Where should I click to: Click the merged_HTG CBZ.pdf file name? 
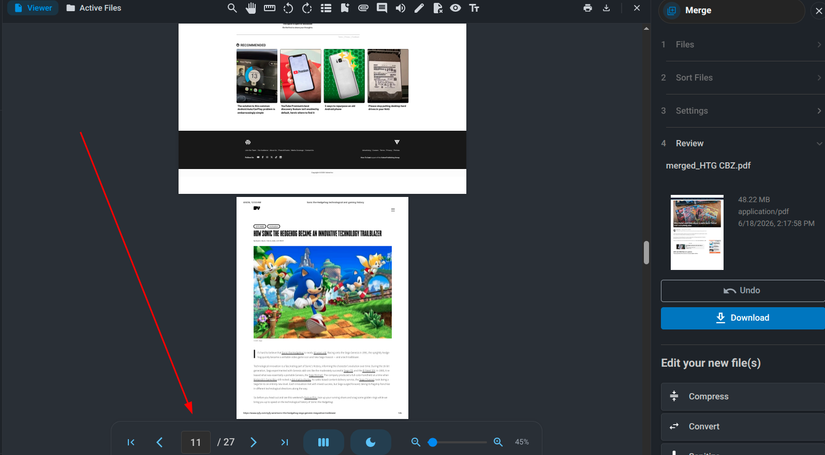pyautogui.click(x=708, y=166)
